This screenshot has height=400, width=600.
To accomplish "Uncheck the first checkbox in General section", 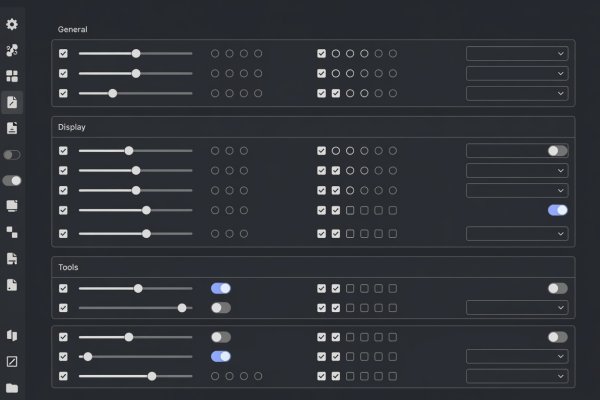I will tap(63, 54).
